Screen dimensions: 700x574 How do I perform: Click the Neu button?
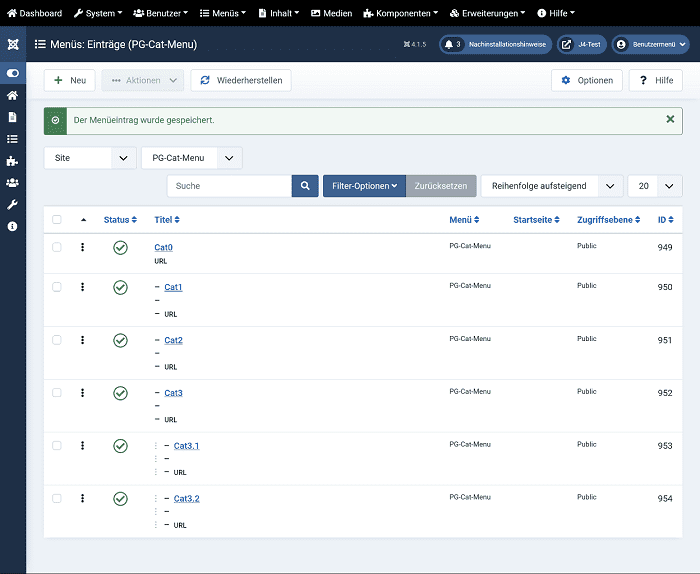[x=70, y=80]
